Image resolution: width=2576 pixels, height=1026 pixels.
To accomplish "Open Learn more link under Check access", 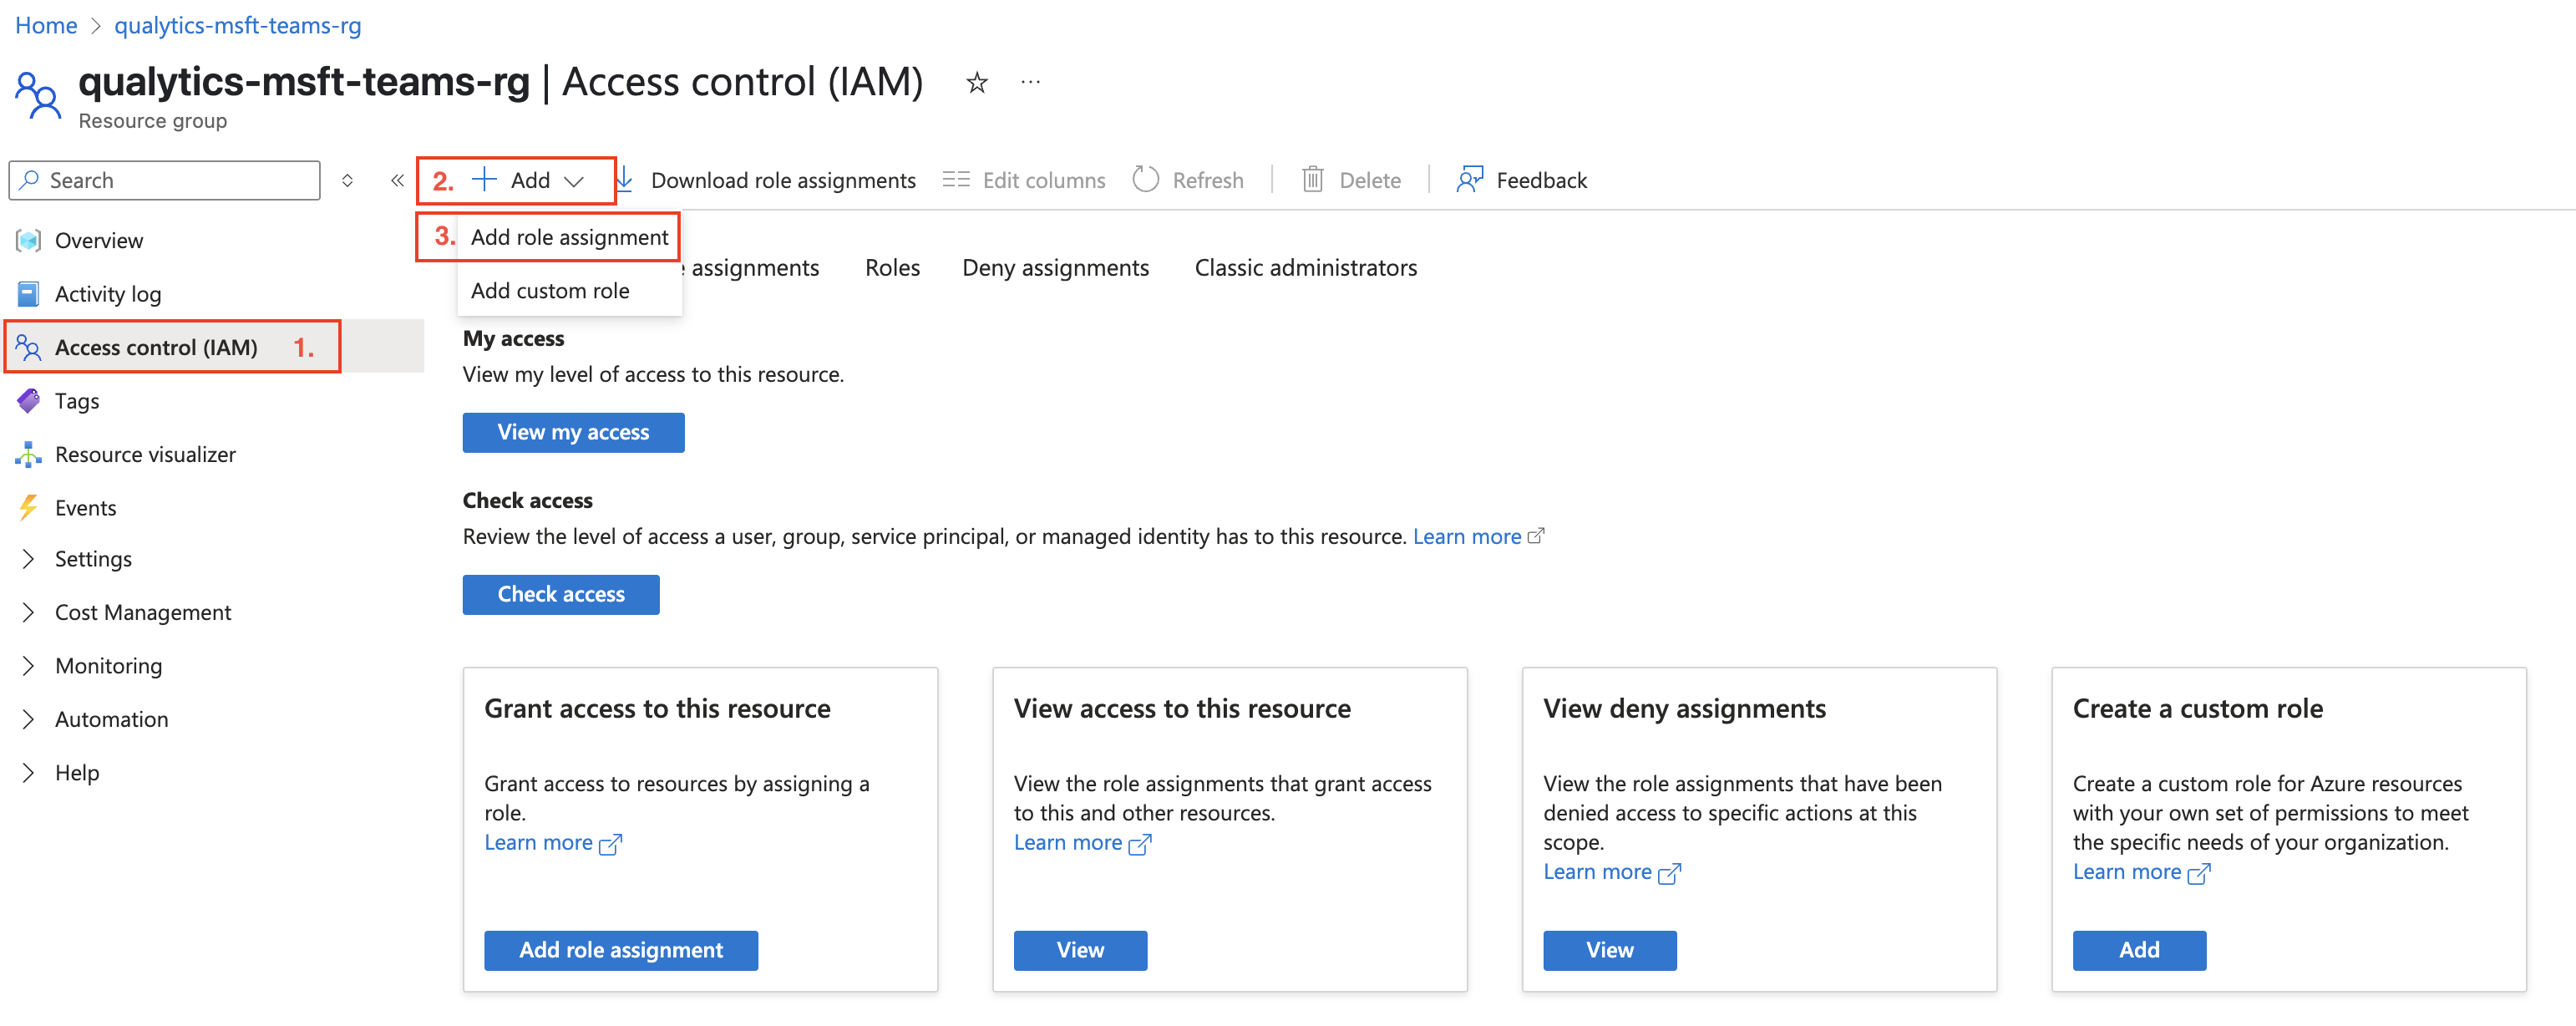I will (1466, 537).
